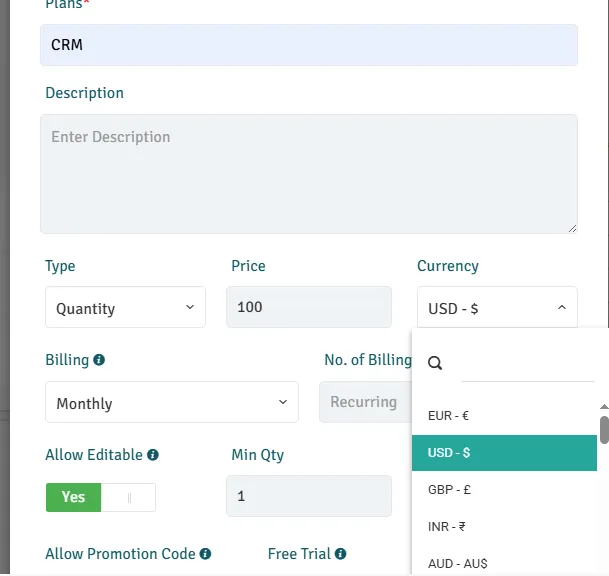
Task: Select USD - $ currency option in list
Action: [504, 453]
